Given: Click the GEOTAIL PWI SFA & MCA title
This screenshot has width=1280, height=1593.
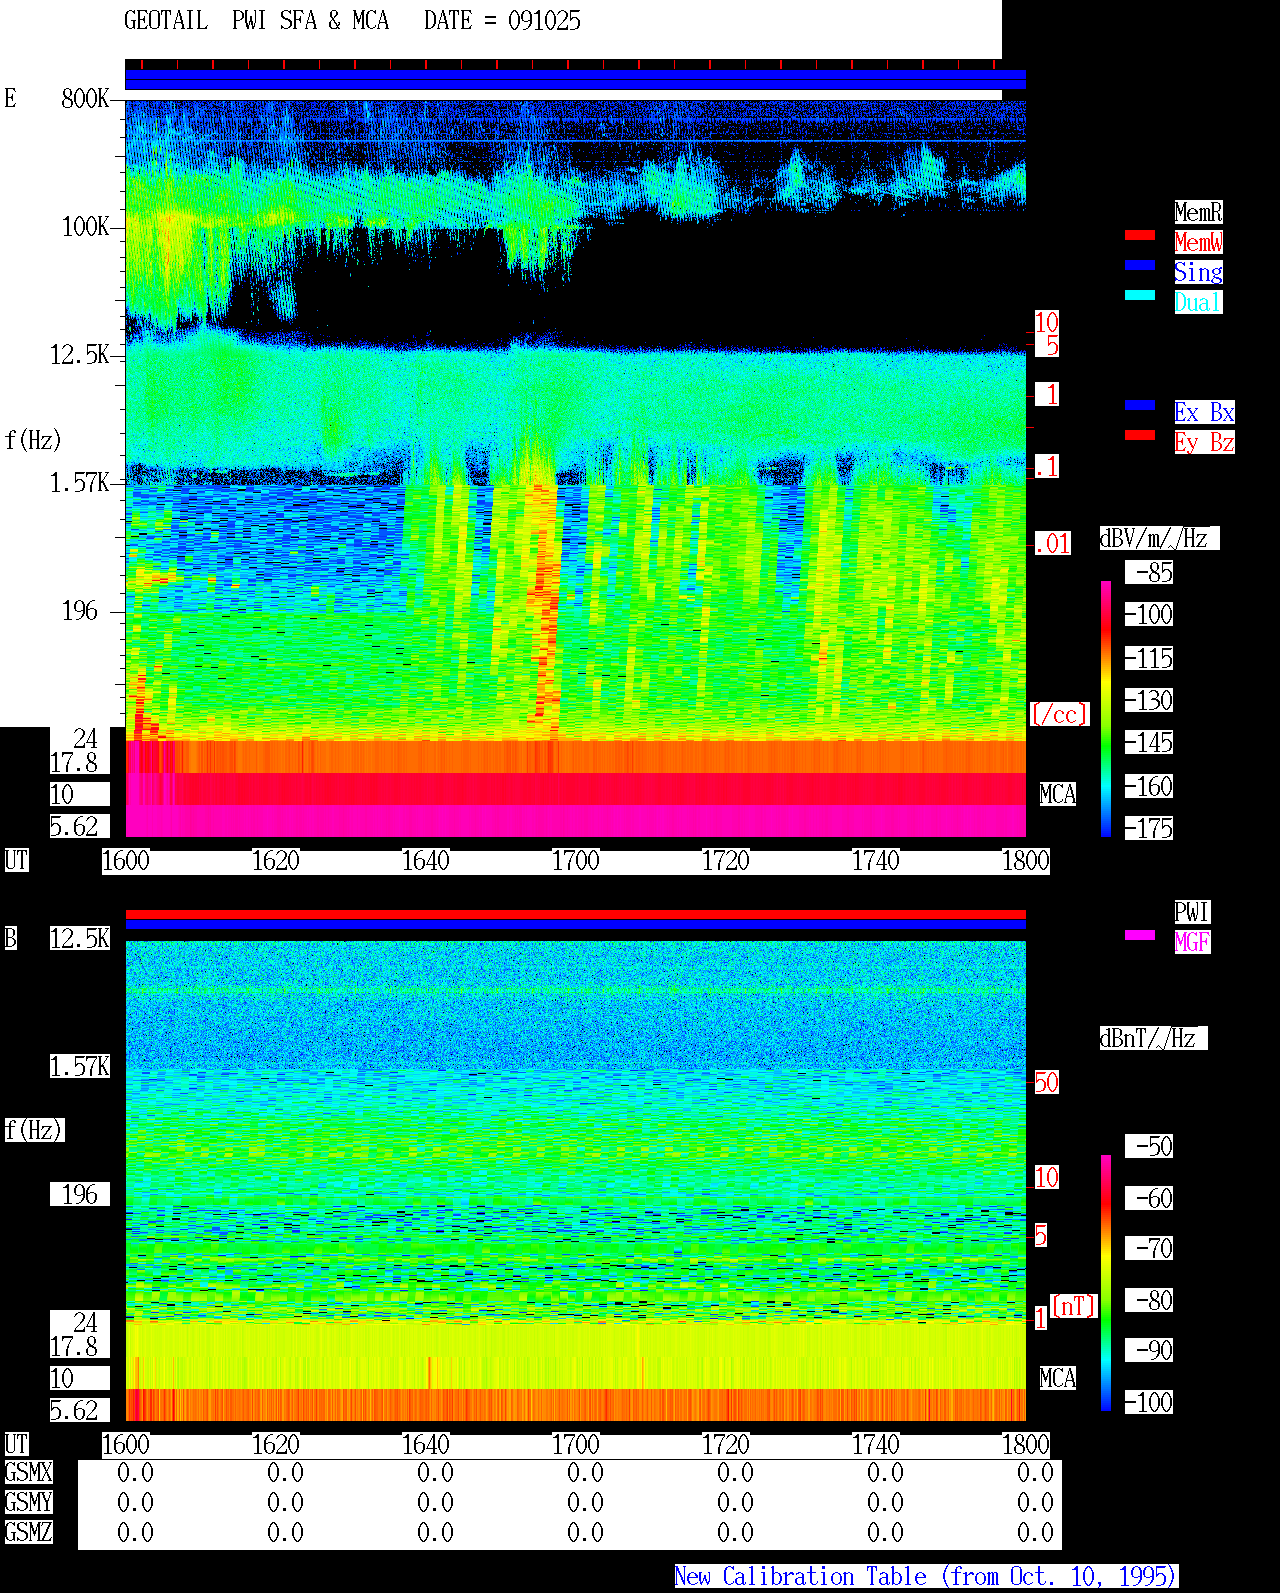Looking at the screenshot, I should (256, 21).
